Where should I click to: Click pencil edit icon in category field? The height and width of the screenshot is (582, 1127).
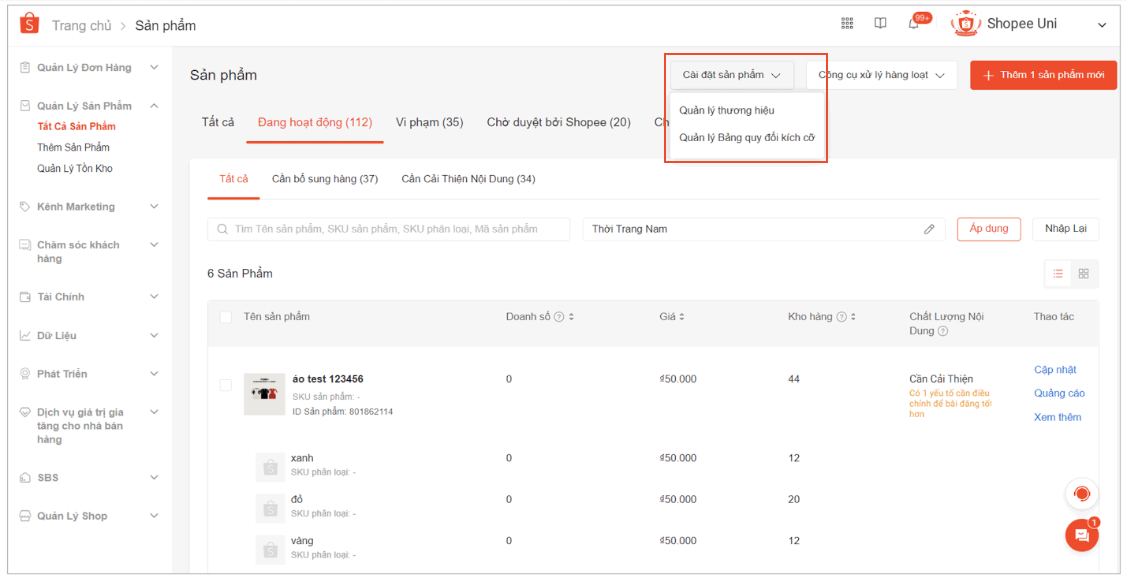coord(929,229)
